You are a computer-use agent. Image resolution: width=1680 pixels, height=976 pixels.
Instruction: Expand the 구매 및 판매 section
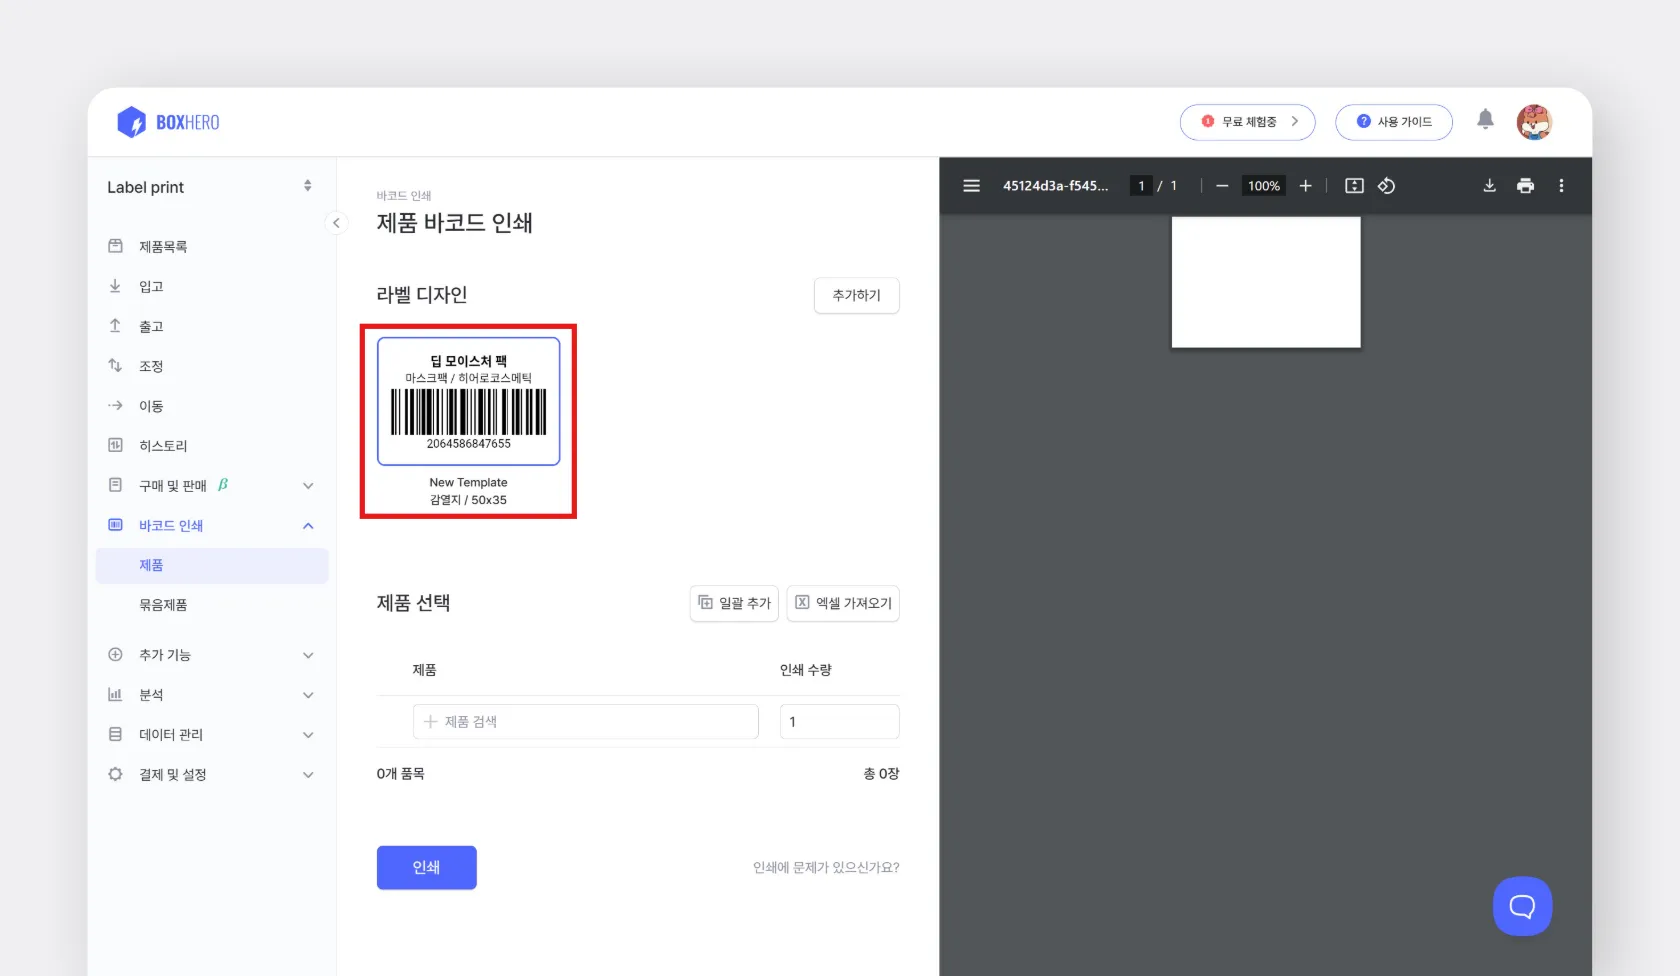pyautogui.click(x=308, y=485)
